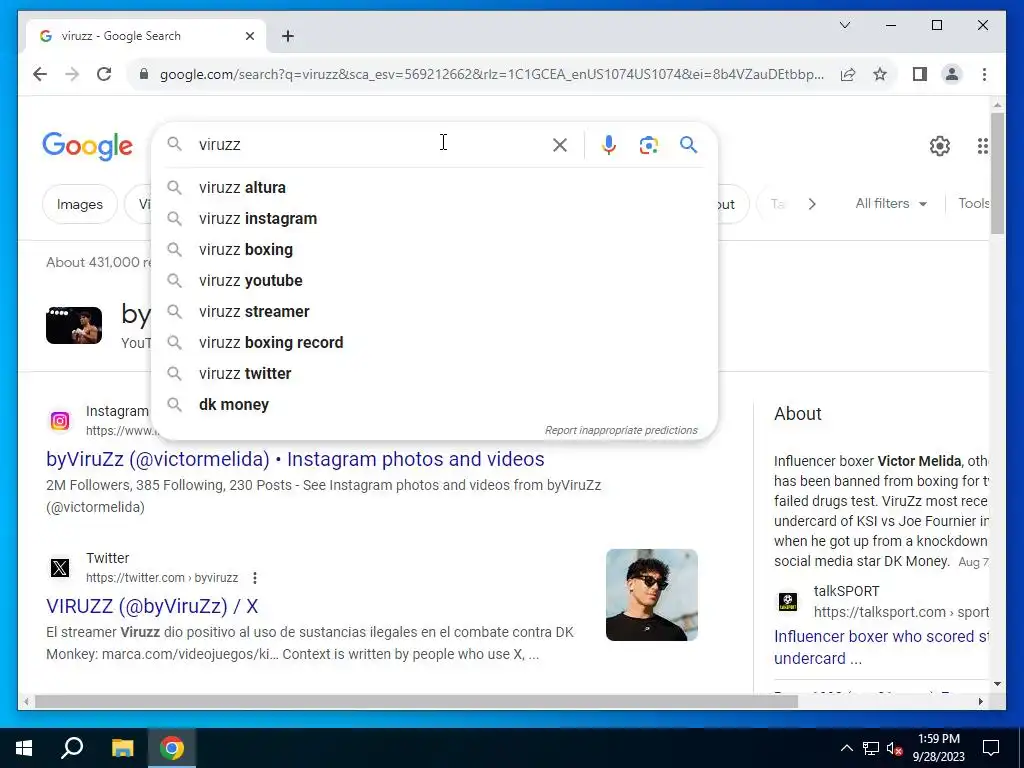The image size is (1024, 768).
Task: Click the talkSPORT site favicon
Action: [788, 601]
